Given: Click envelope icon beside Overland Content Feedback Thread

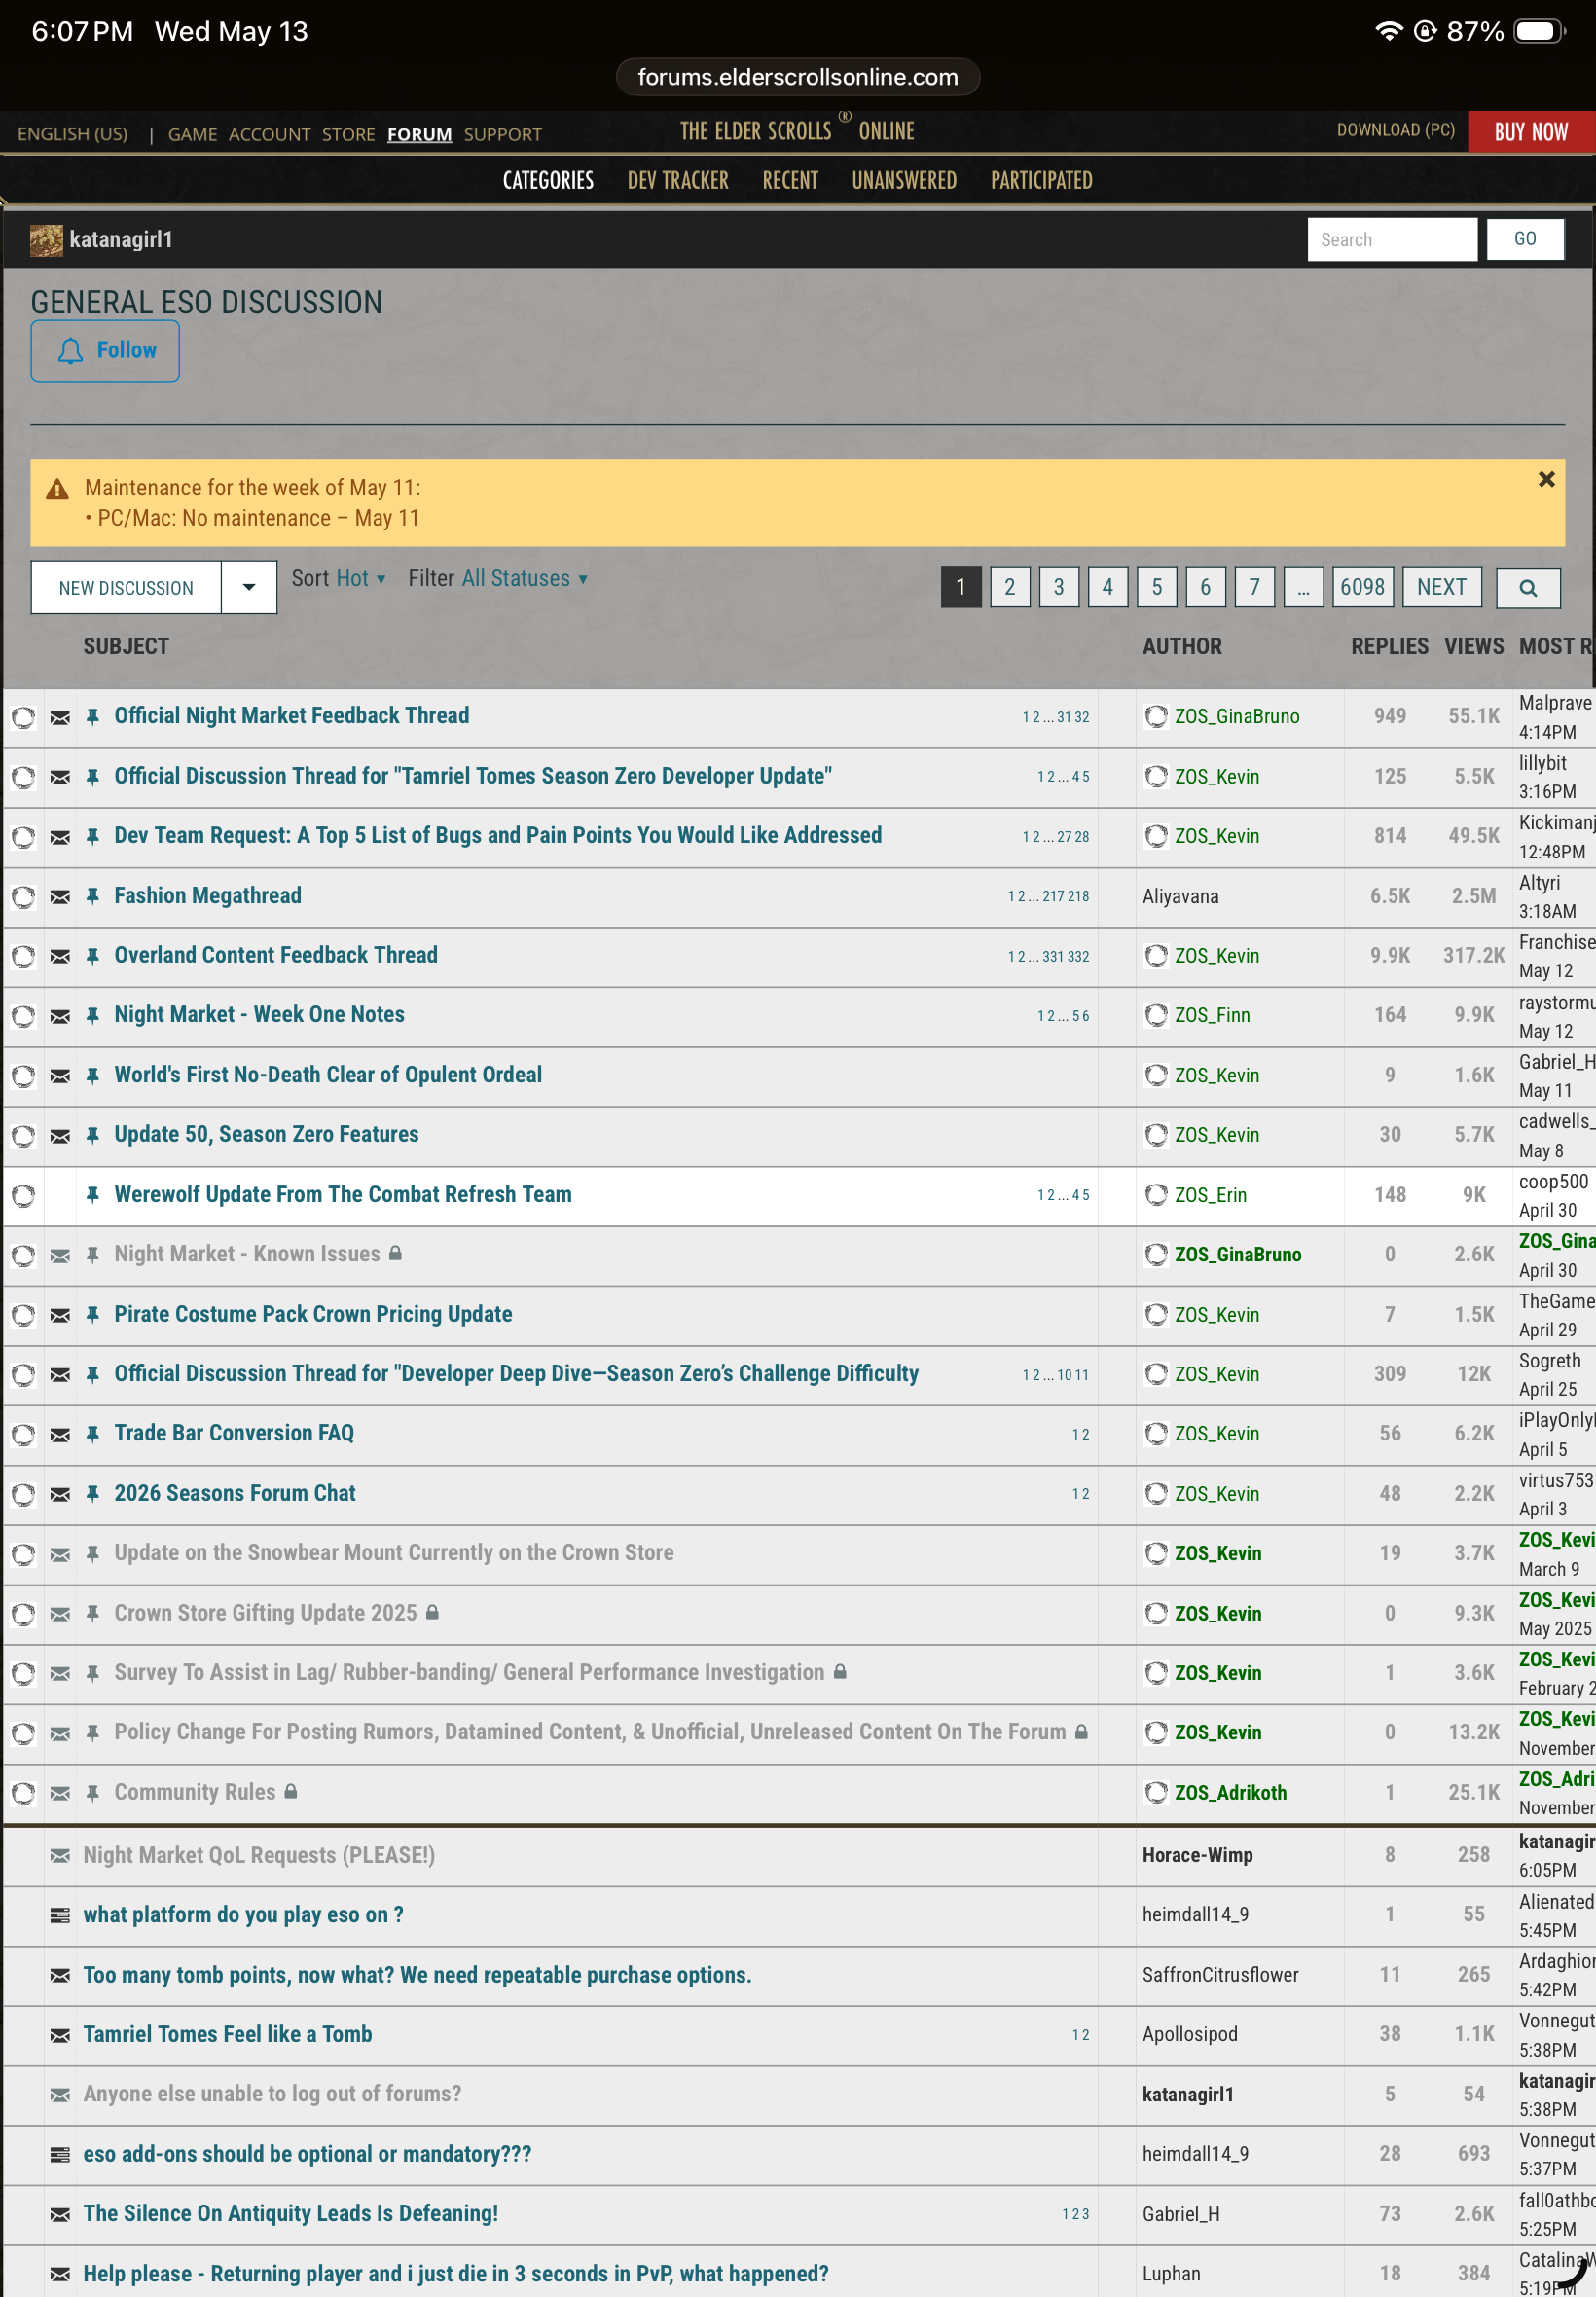Looking at the screenshot, I should (x=60, y=957).
